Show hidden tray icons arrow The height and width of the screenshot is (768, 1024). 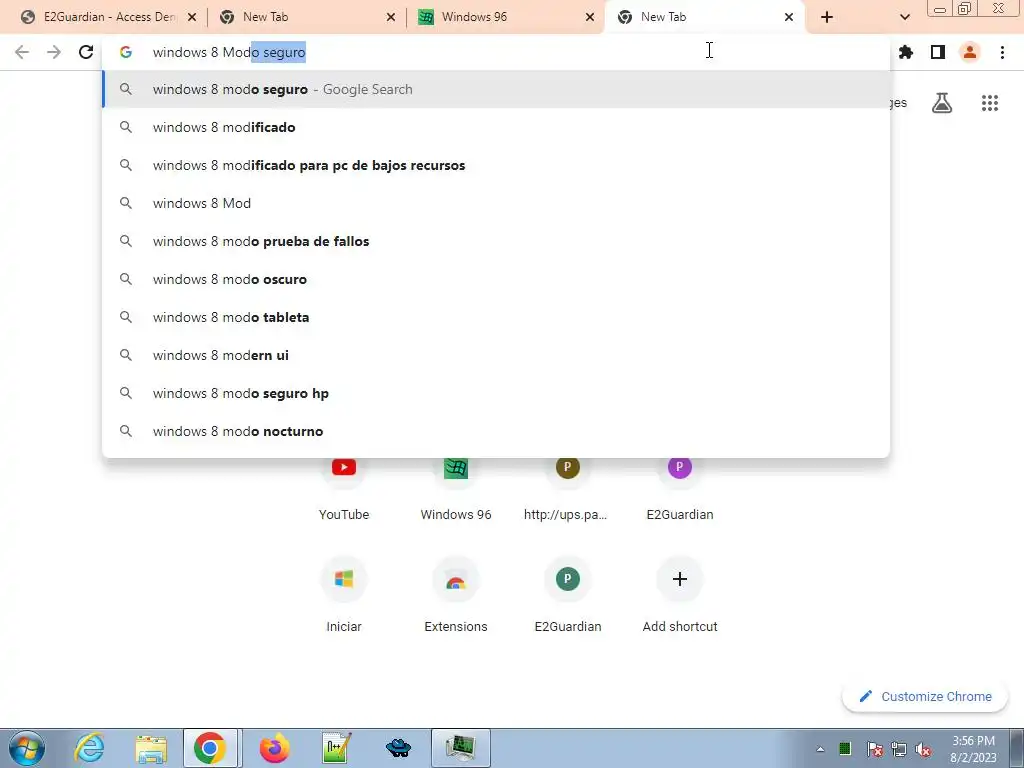click(820, 749)
